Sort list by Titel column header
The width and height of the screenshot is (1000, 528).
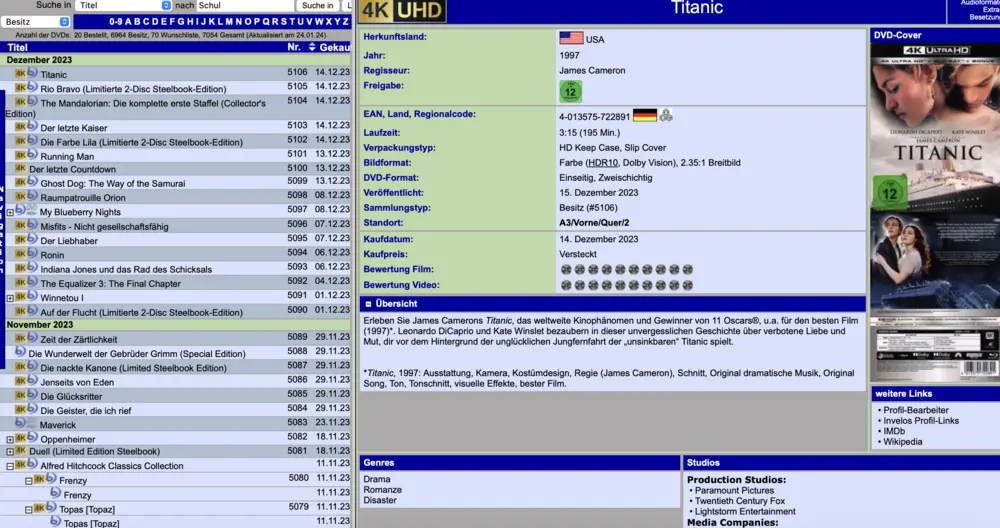click(18, 47)
